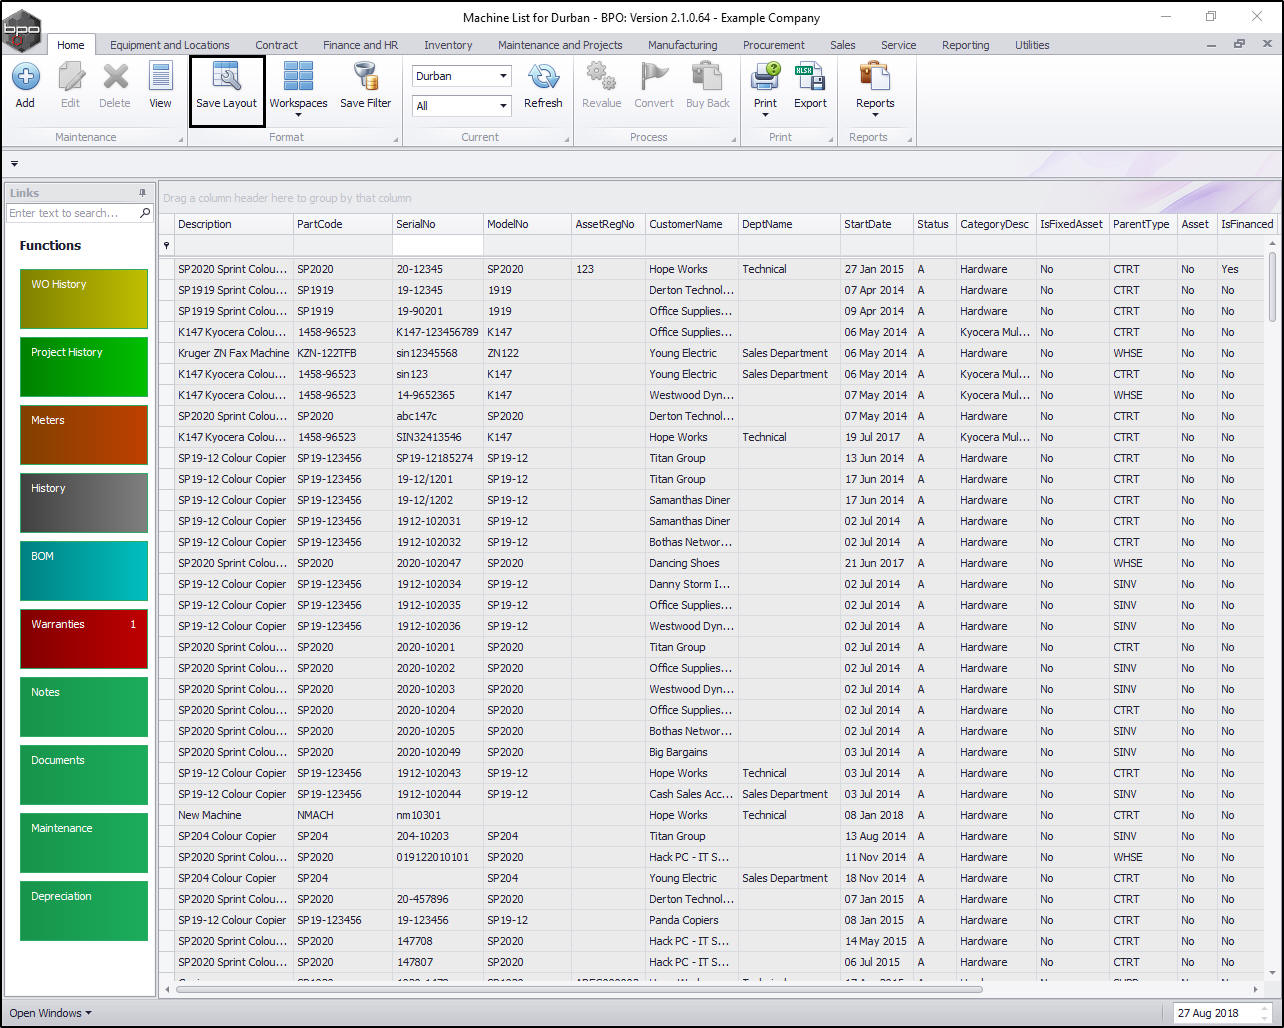Open the Utilities tab
This screenshot has height=1028, width=1284.
(x=1032, y=45)
